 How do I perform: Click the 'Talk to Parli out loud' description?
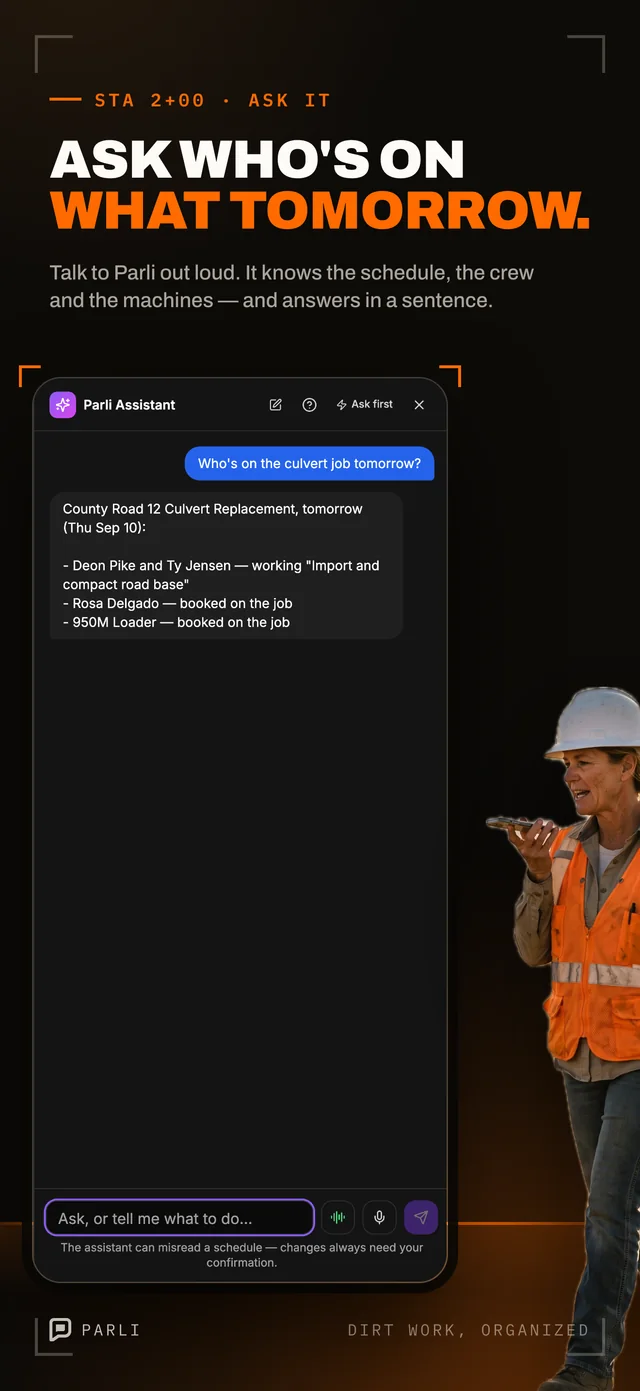tap(292, 286)
